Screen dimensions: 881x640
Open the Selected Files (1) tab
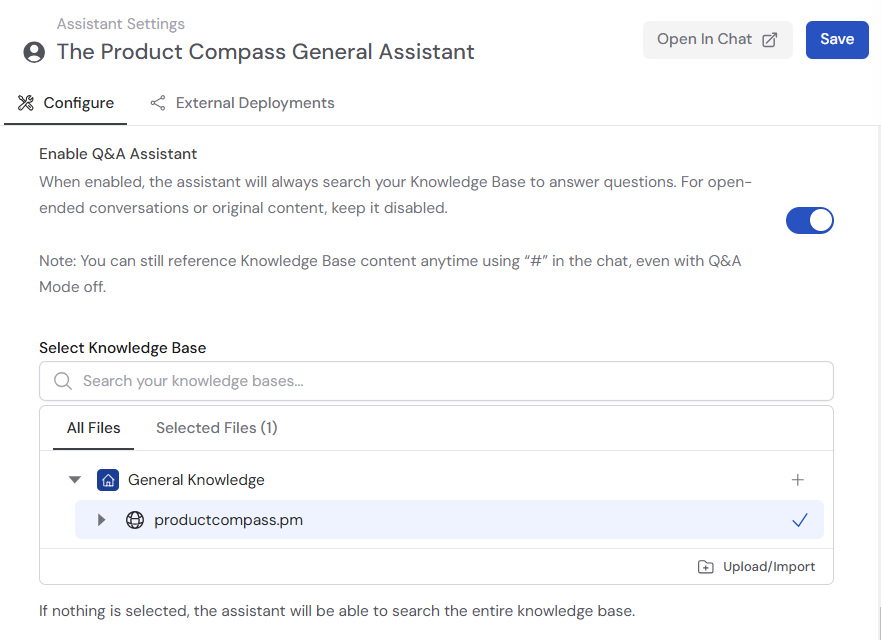[216, 428]
